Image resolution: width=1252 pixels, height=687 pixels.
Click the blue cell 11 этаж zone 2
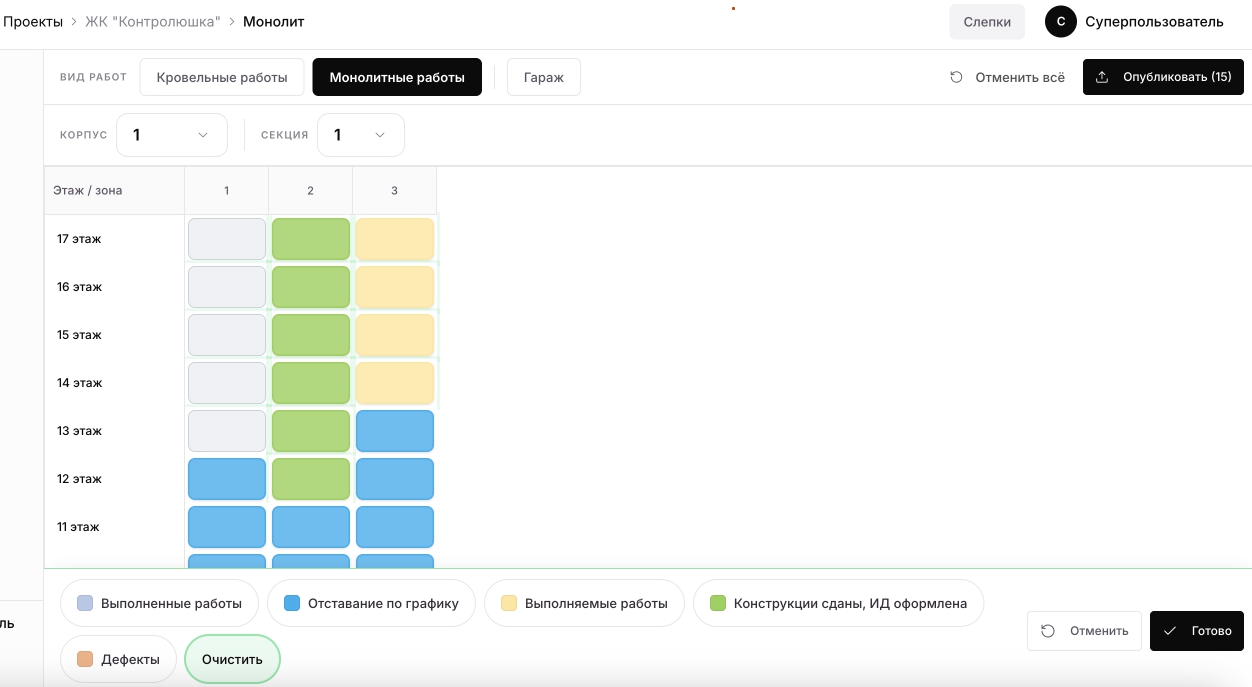coord(311,527)
